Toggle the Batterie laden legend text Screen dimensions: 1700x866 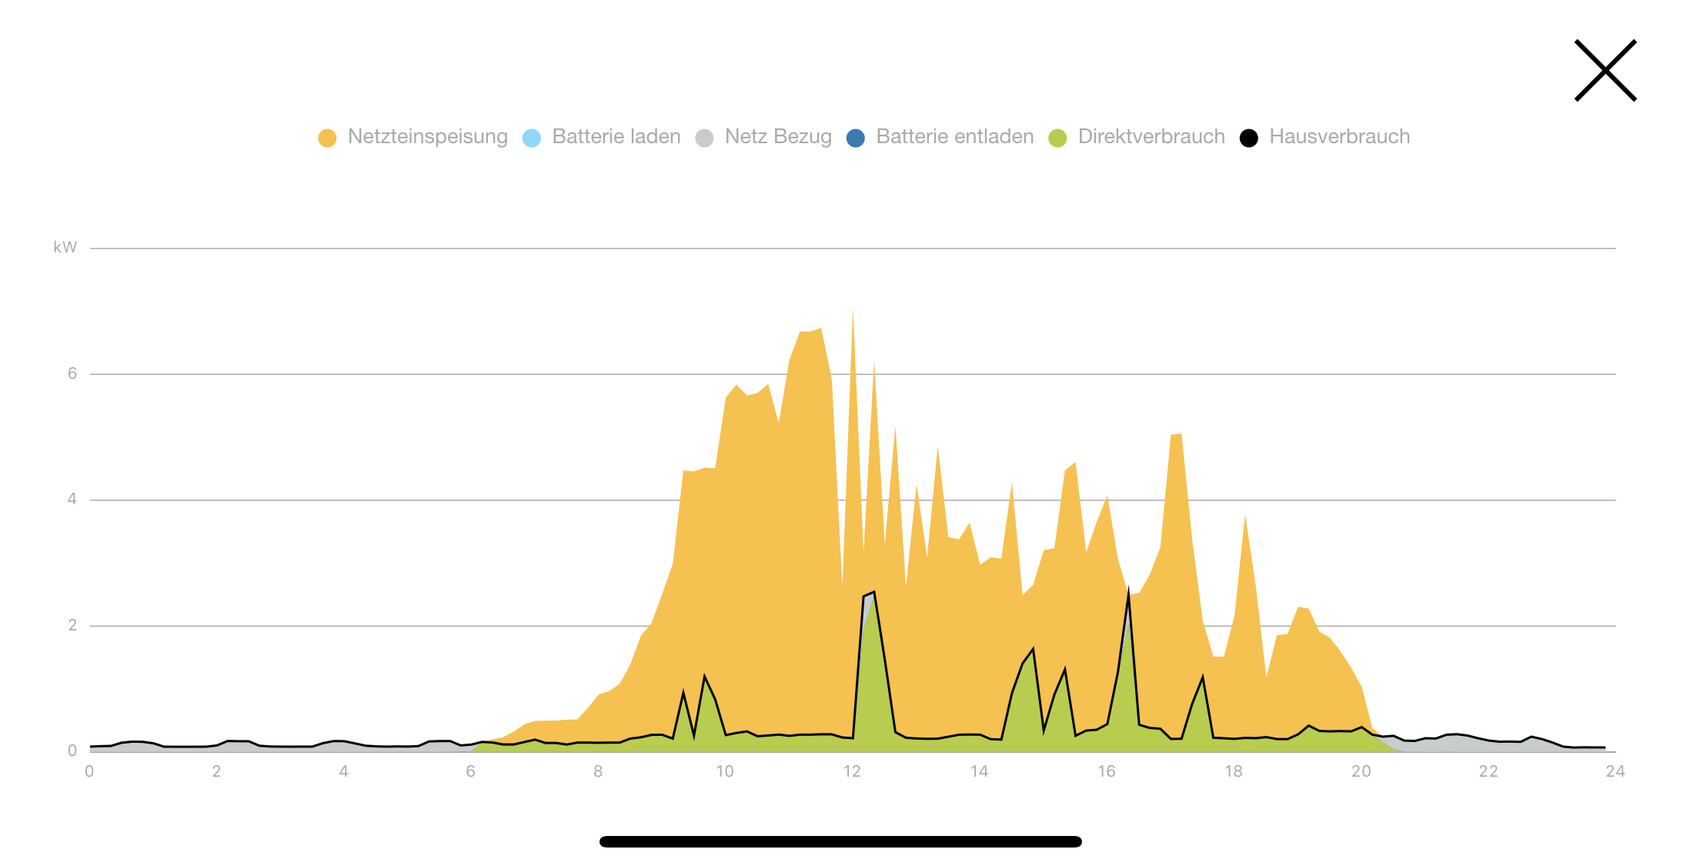coord(615,137)
